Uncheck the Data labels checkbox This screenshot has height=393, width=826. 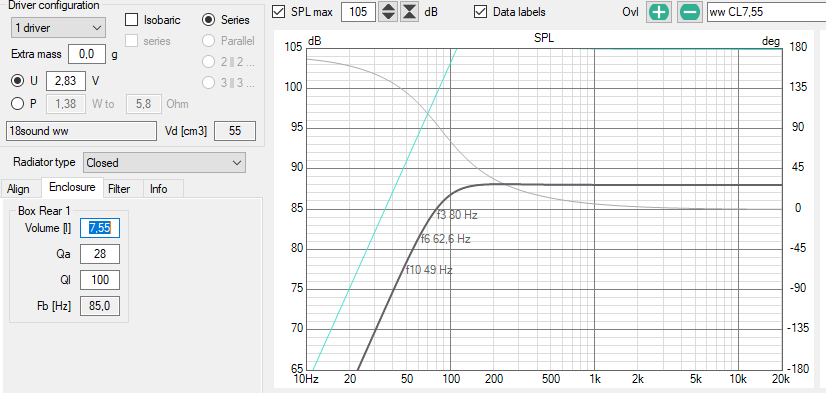(x=480, y=12)
